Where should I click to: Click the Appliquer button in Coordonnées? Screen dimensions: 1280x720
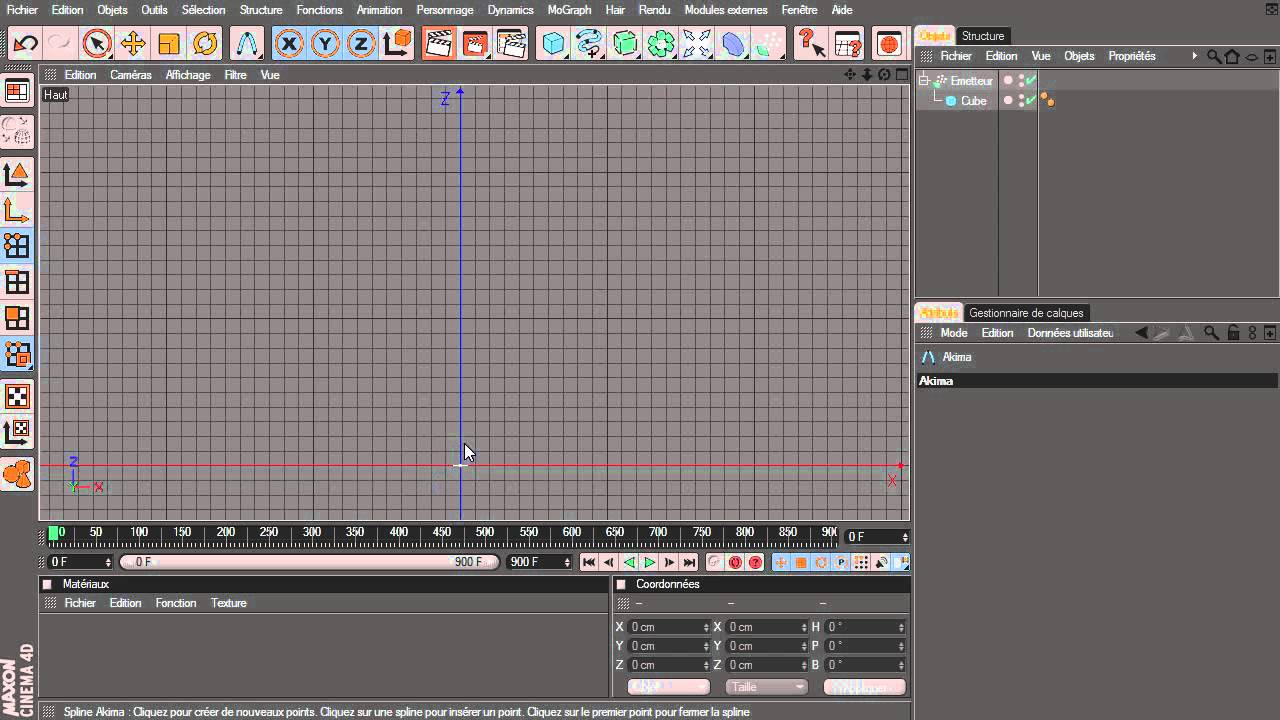click(x=864, y=687)
